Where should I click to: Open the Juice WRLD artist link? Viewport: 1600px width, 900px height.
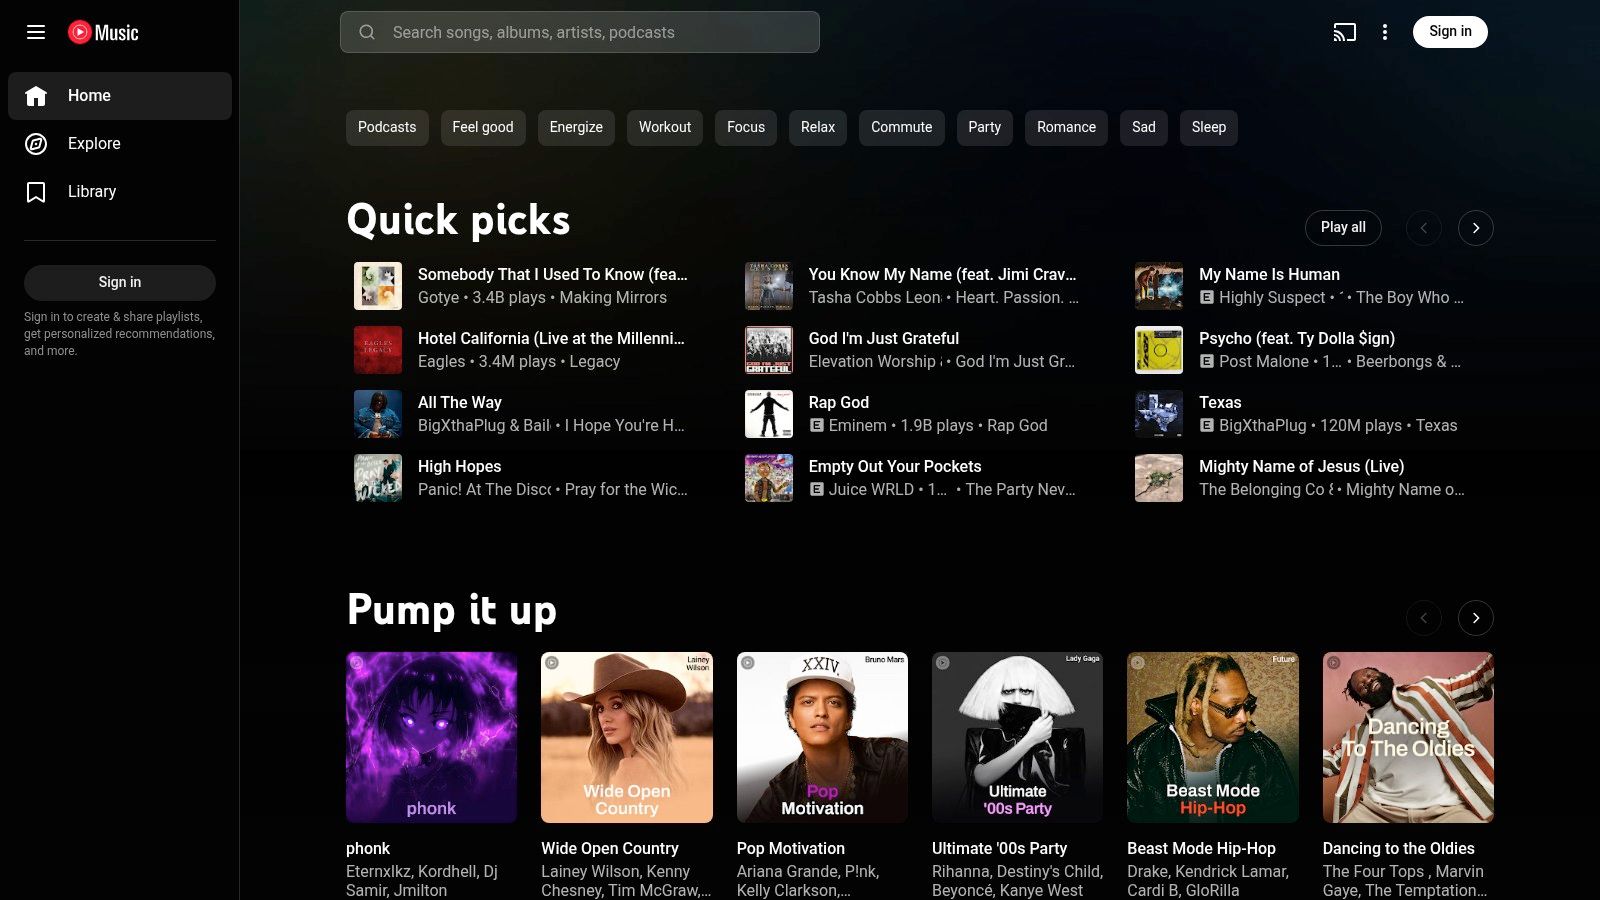[871, 490]
